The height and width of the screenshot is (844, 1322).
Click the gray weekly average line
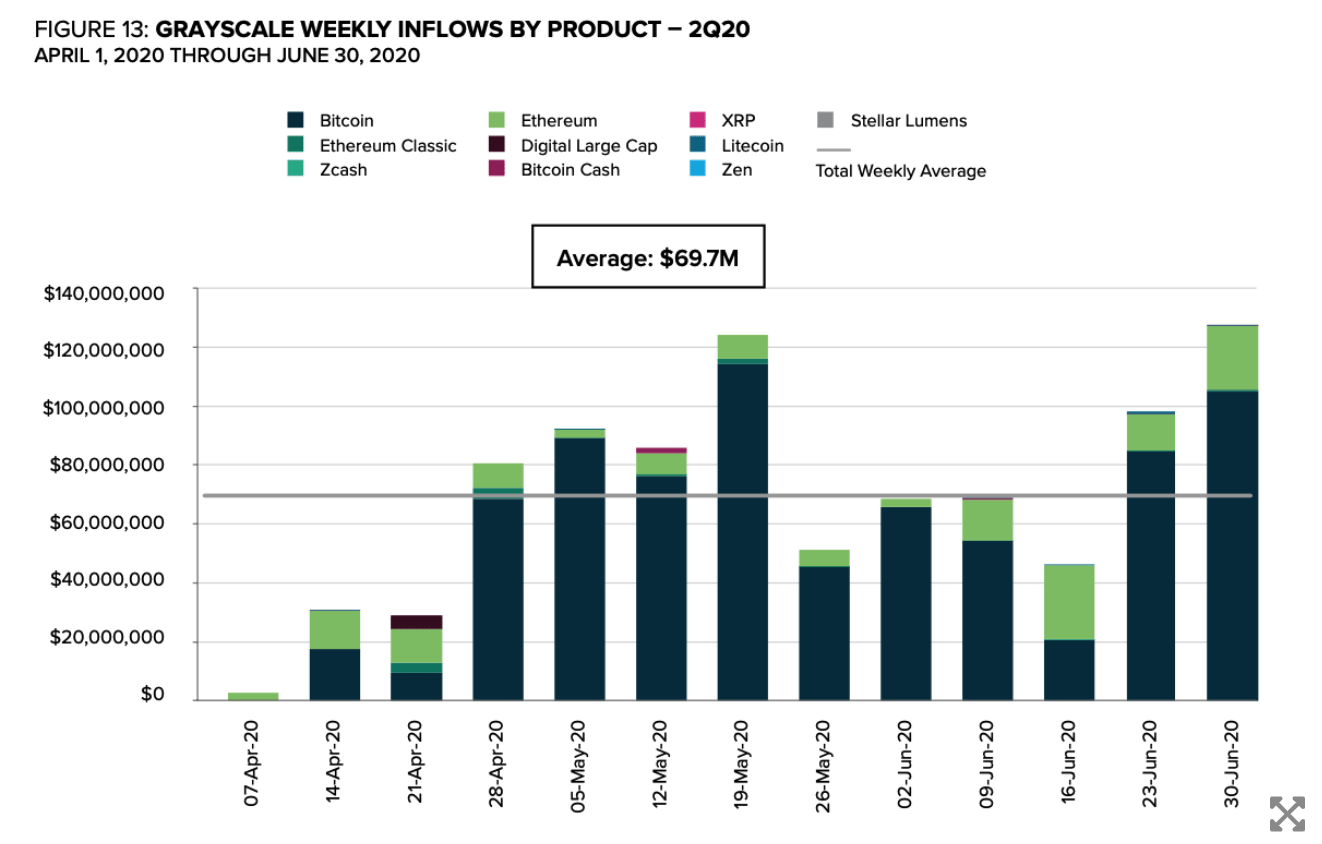tap(727, 495)
